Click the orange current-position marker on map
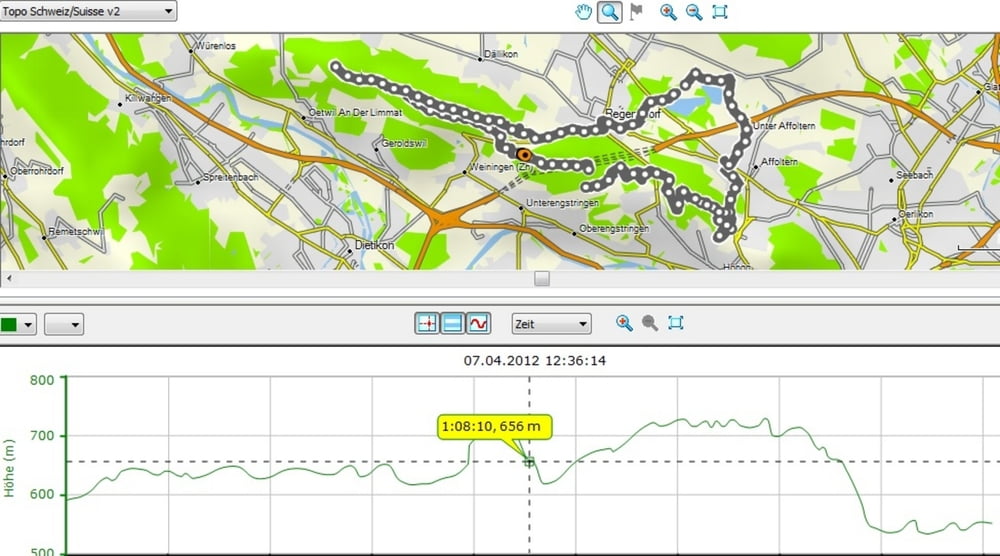 [524, 154]
